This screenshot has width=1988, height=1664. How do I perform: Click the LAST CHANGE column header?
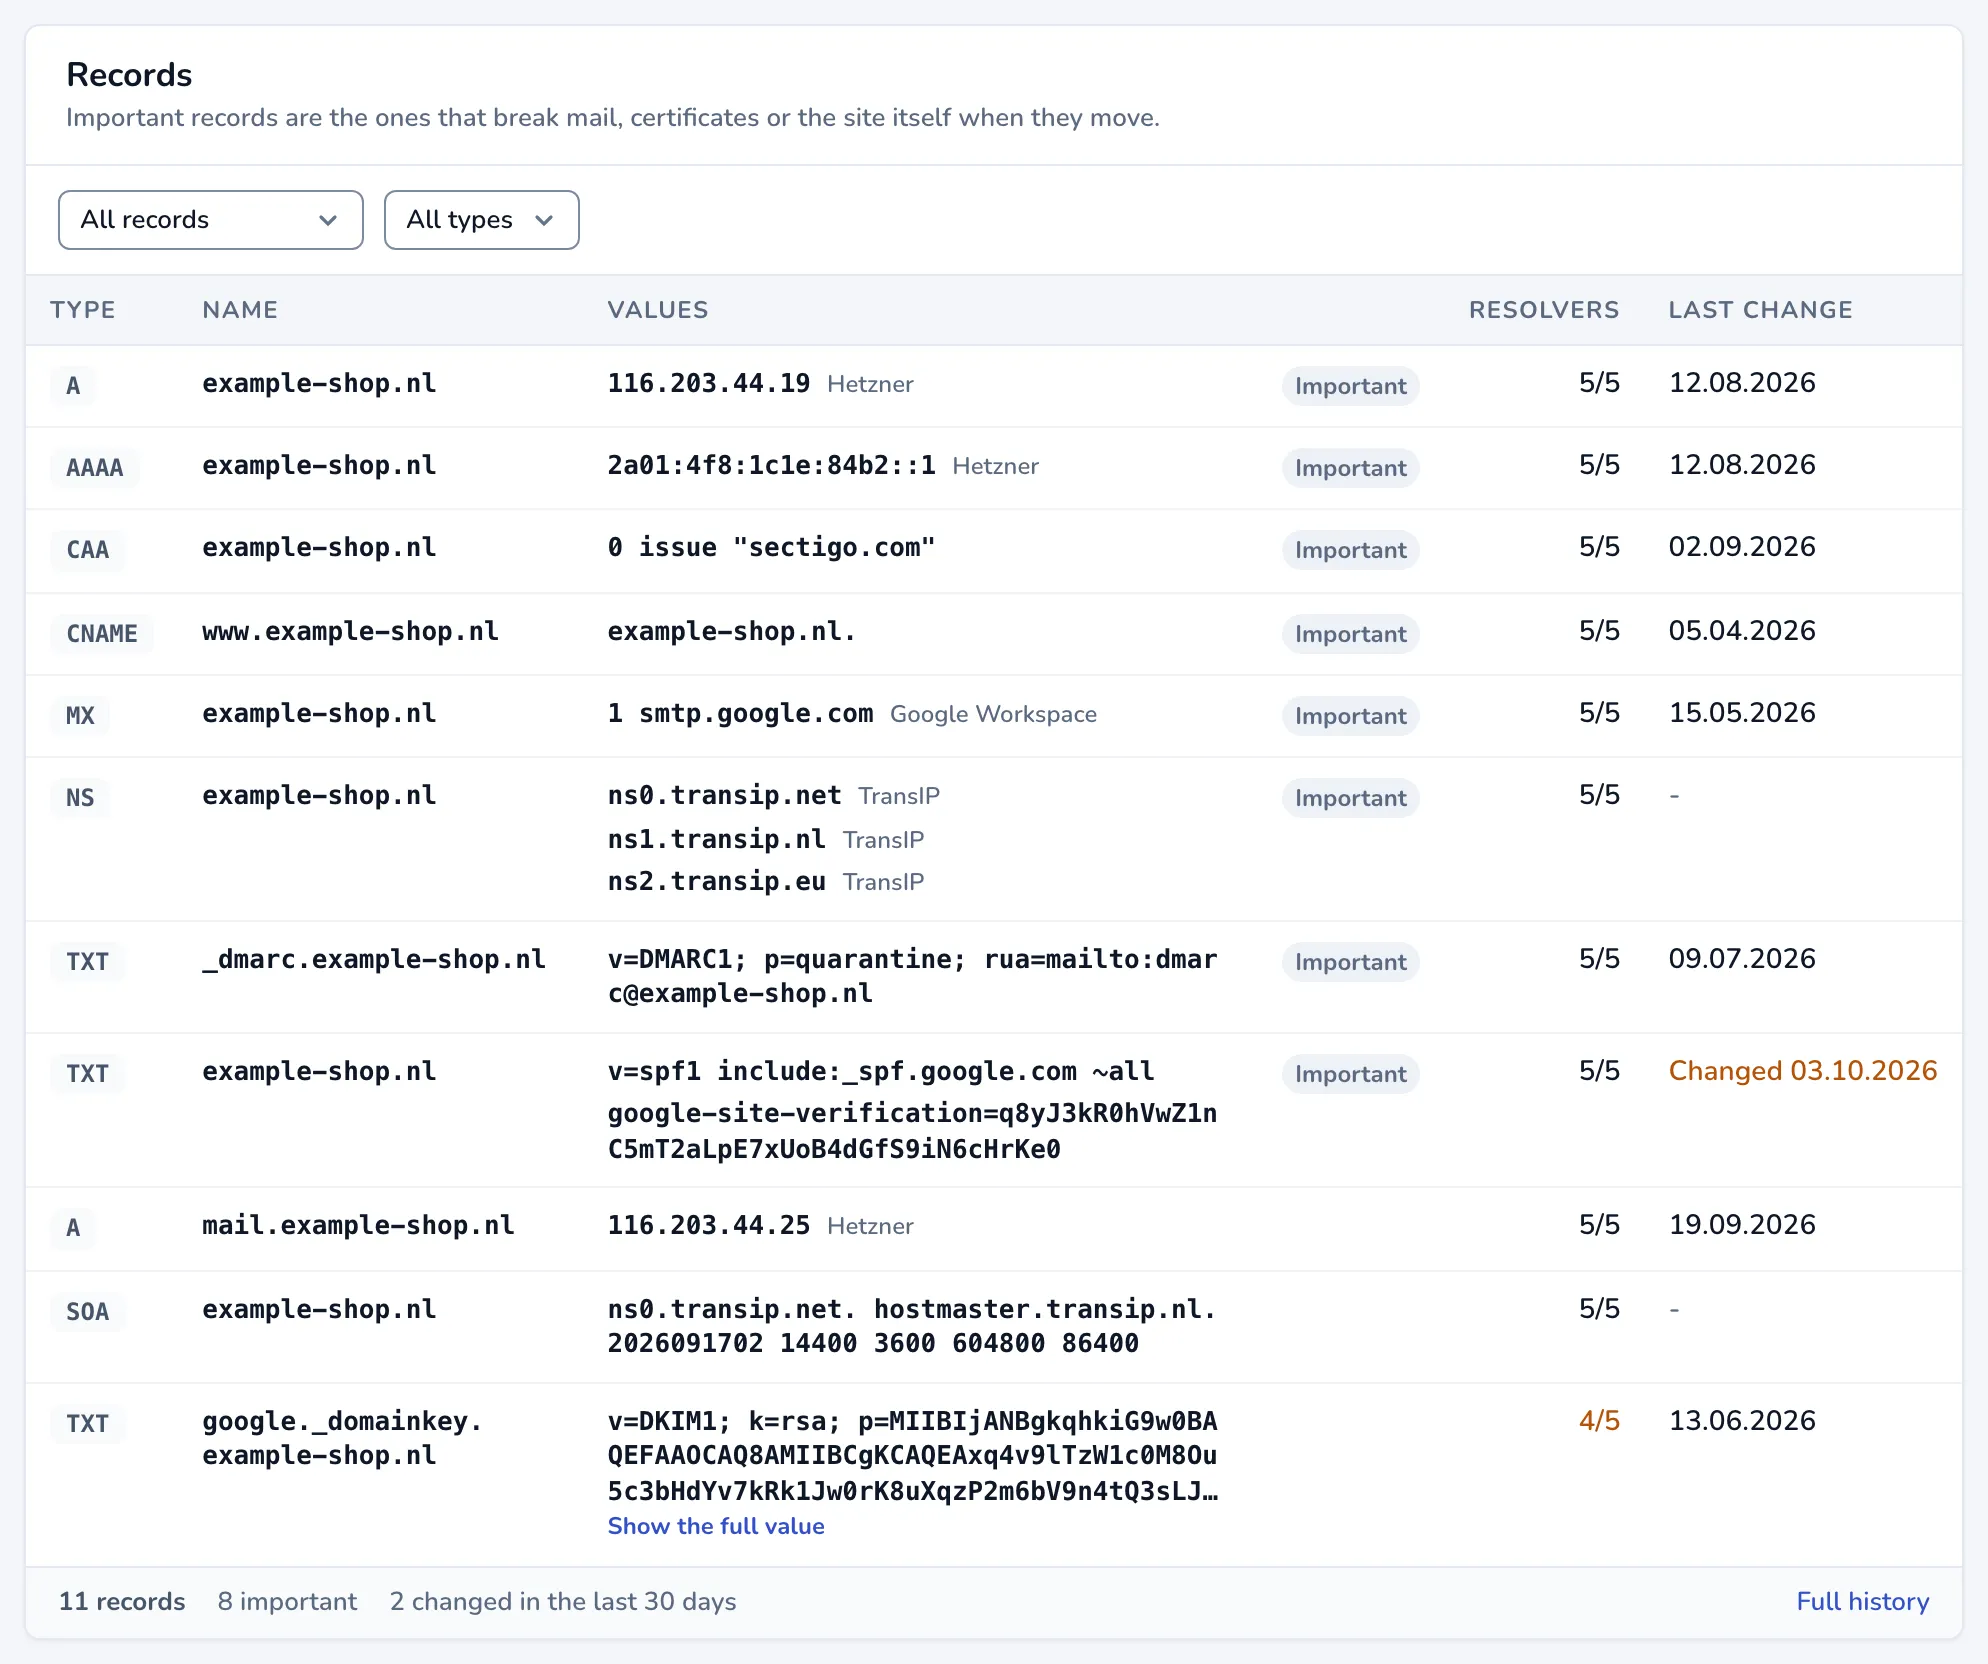pyautogui.click(x=1760, y=310)
